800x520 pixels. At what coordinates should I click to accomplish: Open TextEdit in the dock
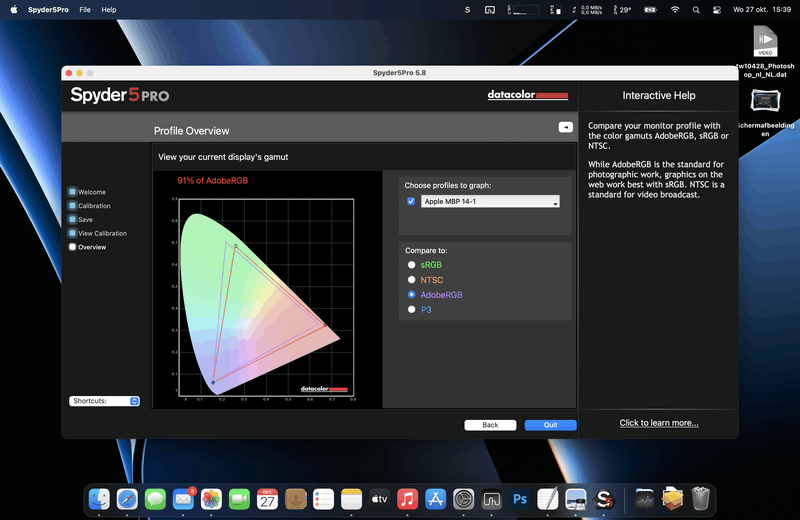coord(547,499)
